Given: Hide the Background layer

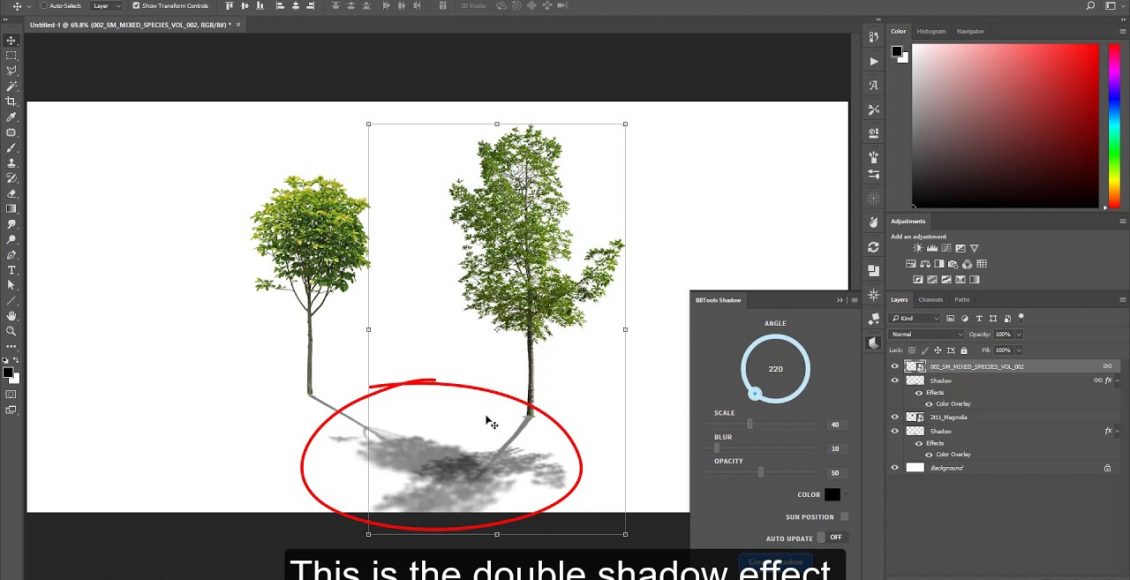Looking at the screenshot, I should click(895, 467).
